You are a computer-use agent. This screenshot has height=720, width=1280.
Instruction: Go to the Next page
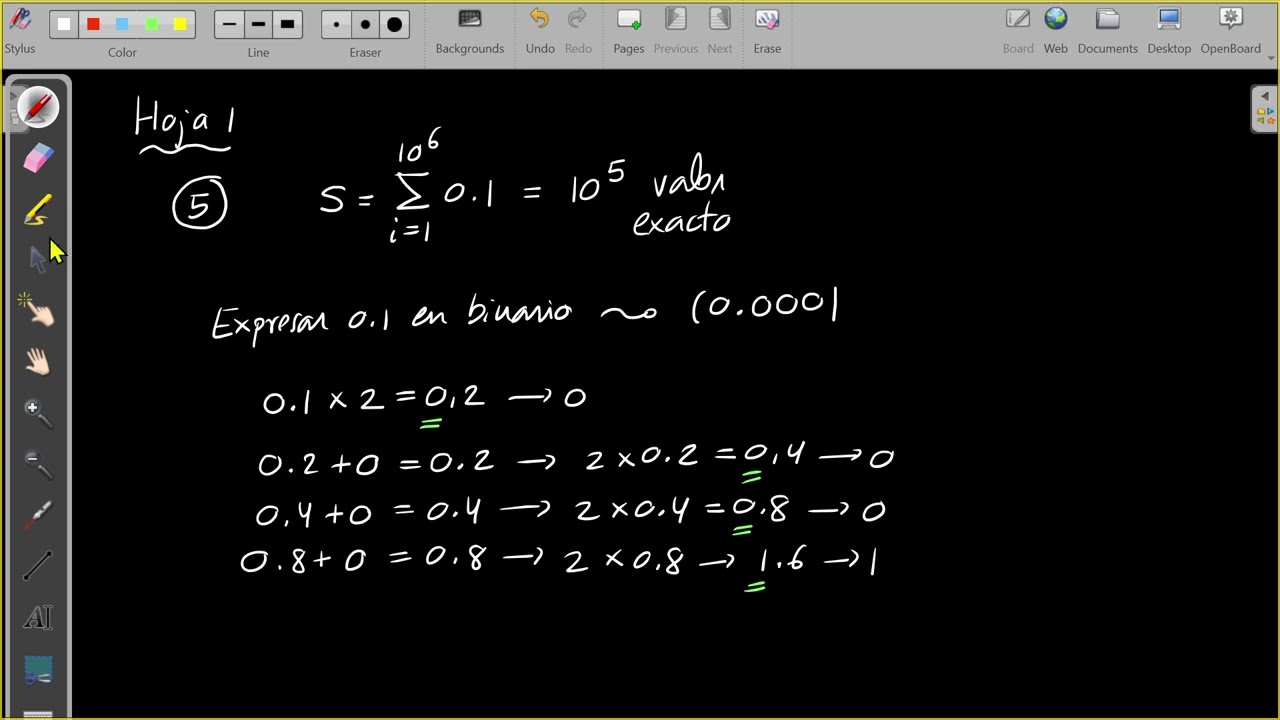720,30
